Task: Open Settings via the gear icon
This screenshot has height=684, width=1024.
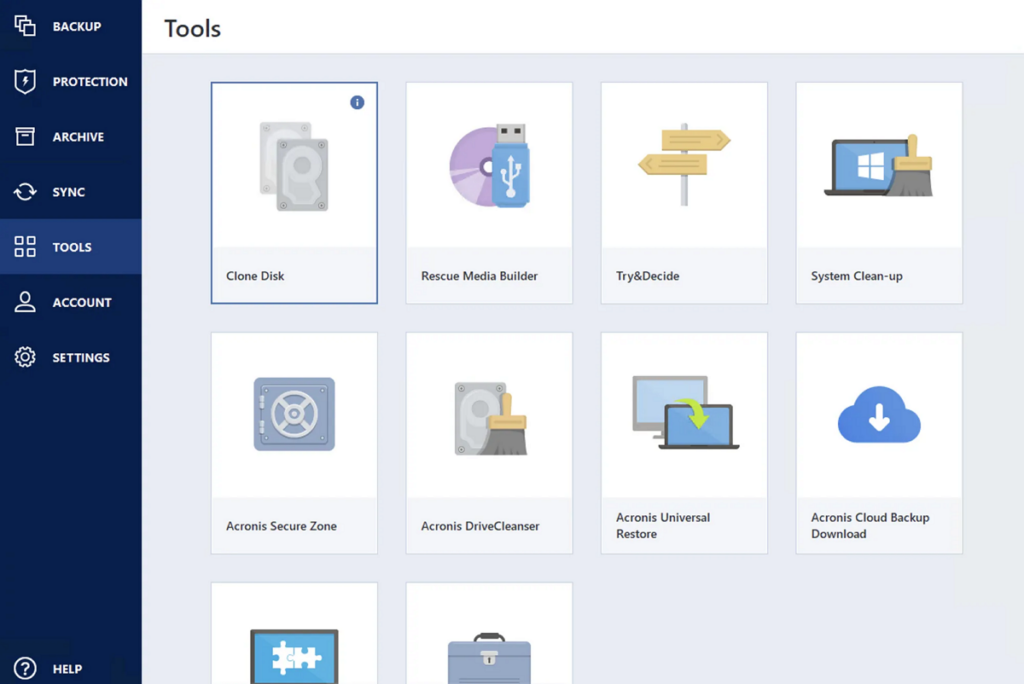Action: point(22,357)
